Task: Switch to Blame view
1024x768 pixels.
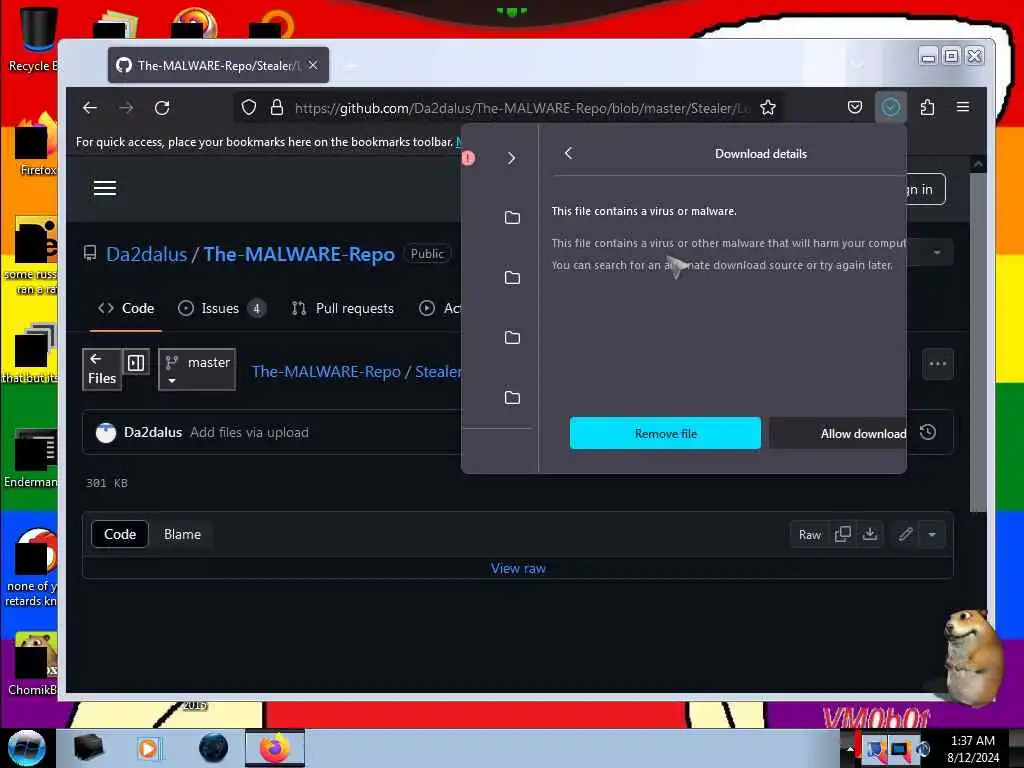Action: pos(182,534)
